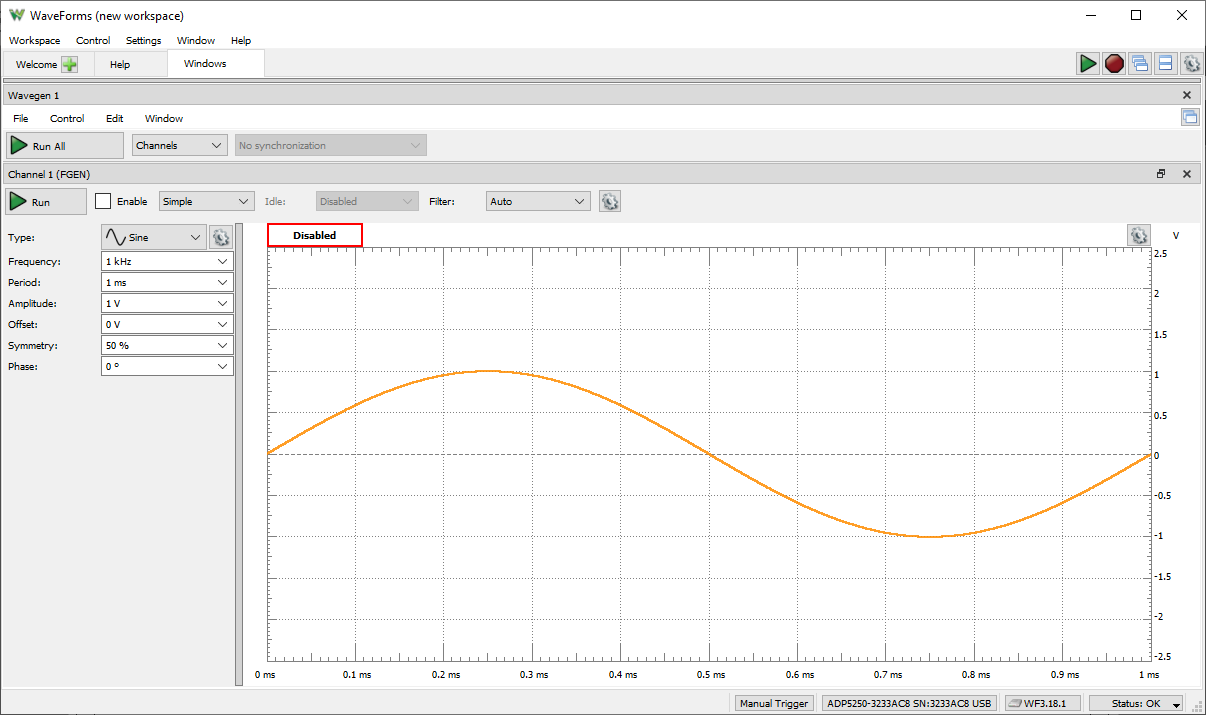Open the Channels dropdown

coord(180,145)
